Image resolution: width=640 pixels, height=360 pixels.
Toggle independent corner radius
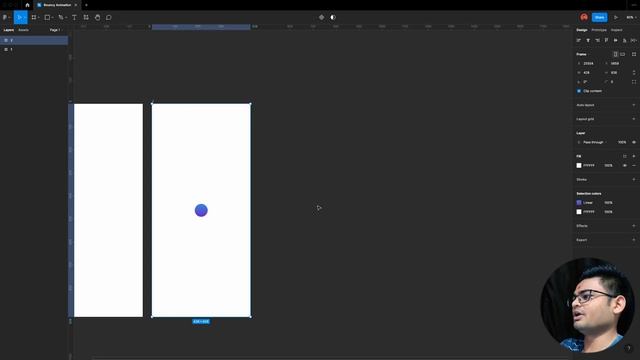(x=634, y=82)
